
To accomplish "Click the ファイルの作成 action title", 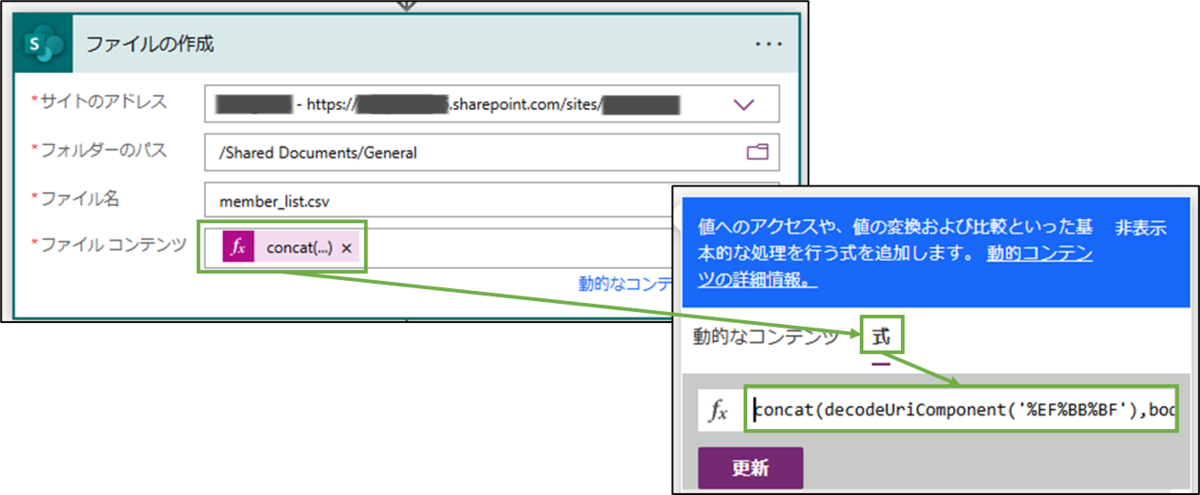I will pos(150,44).
